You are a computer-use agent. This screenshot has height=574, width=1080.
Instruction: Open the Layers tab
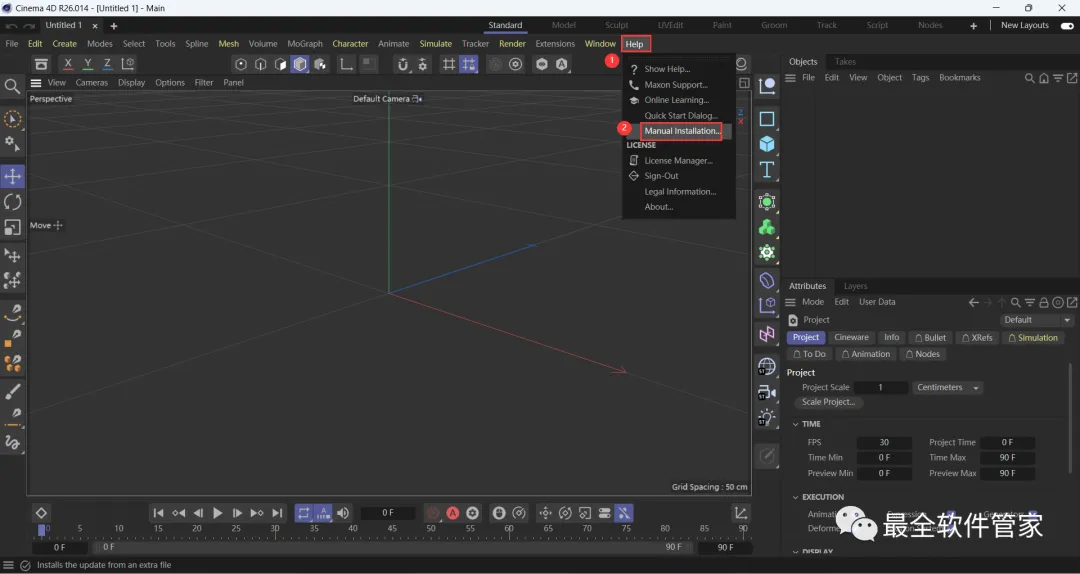[x=855, y=286]
